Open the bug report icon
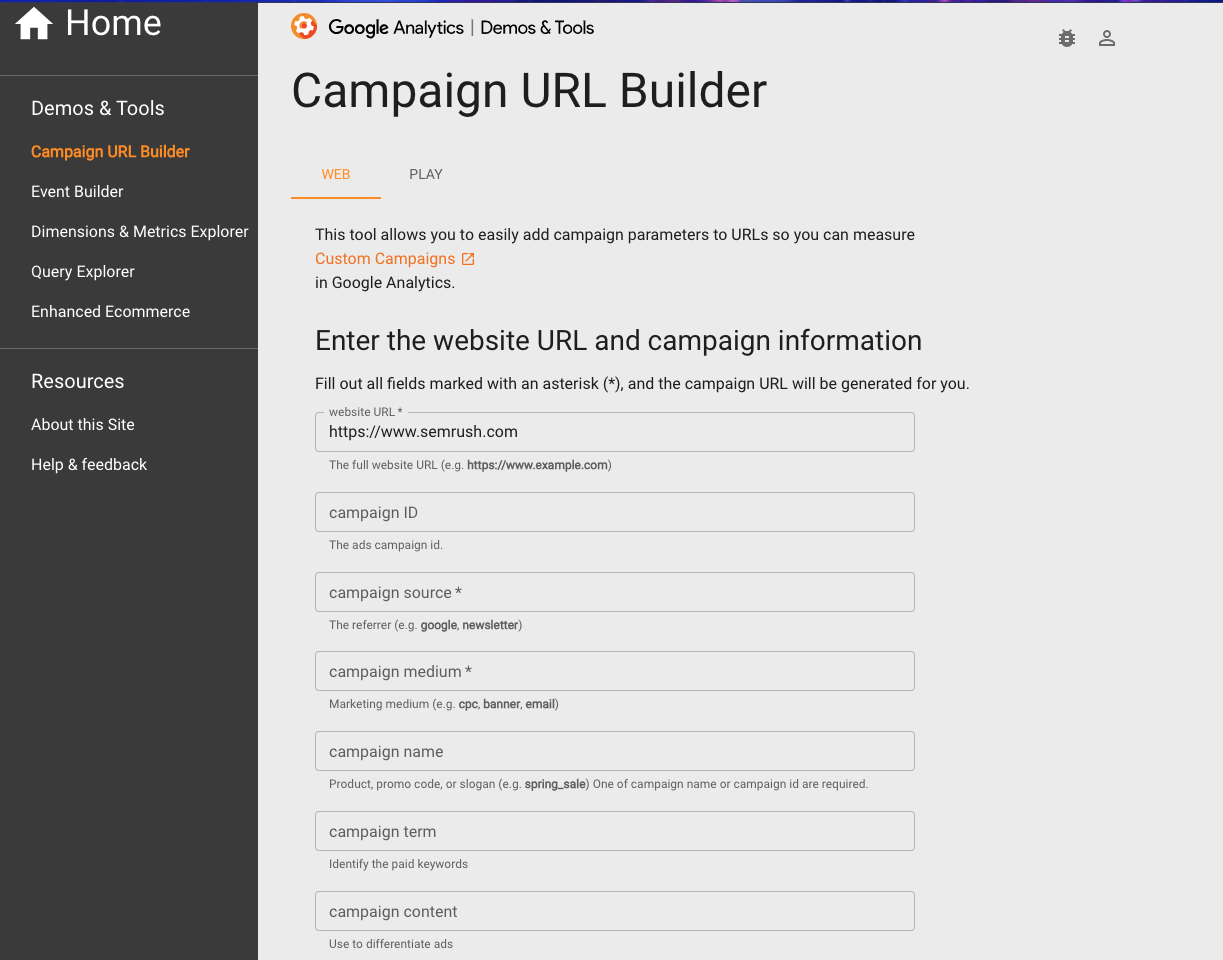 (x=1067, y=39)
